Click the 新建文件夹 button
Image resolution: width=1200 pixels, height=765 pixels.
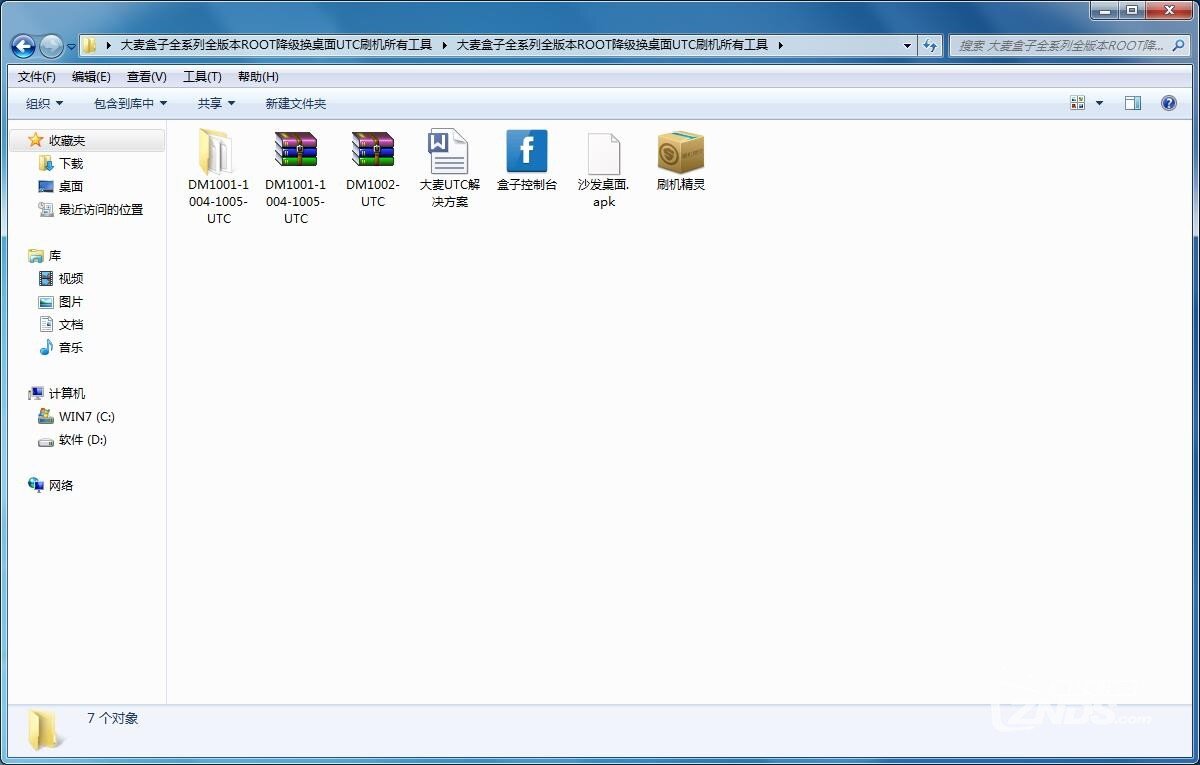[296, 103]
